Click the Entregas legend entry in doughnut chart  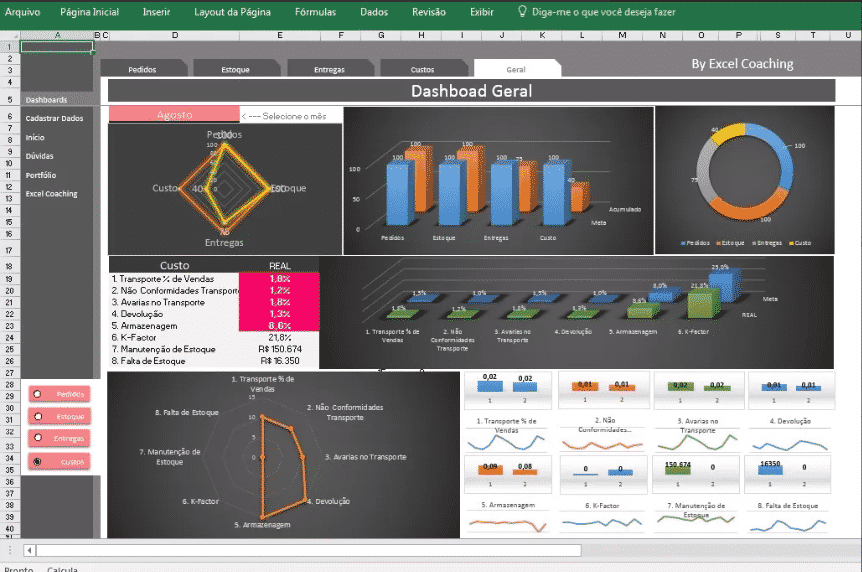pos(767,243)
